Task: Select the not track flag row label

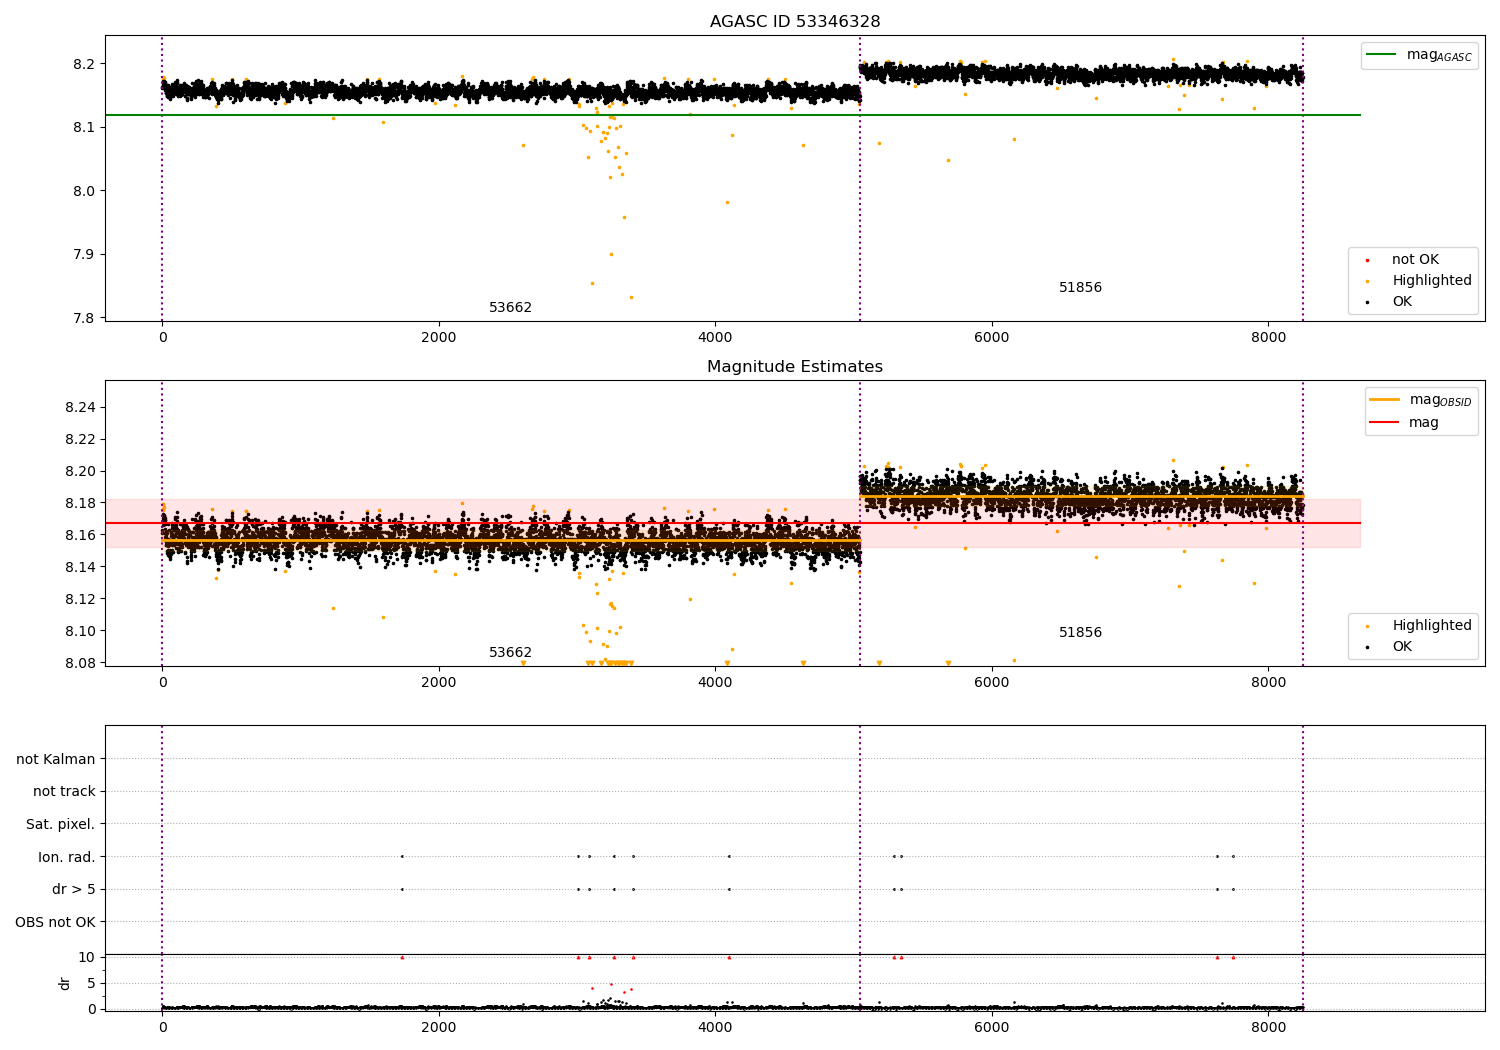Action: point(64,792)
